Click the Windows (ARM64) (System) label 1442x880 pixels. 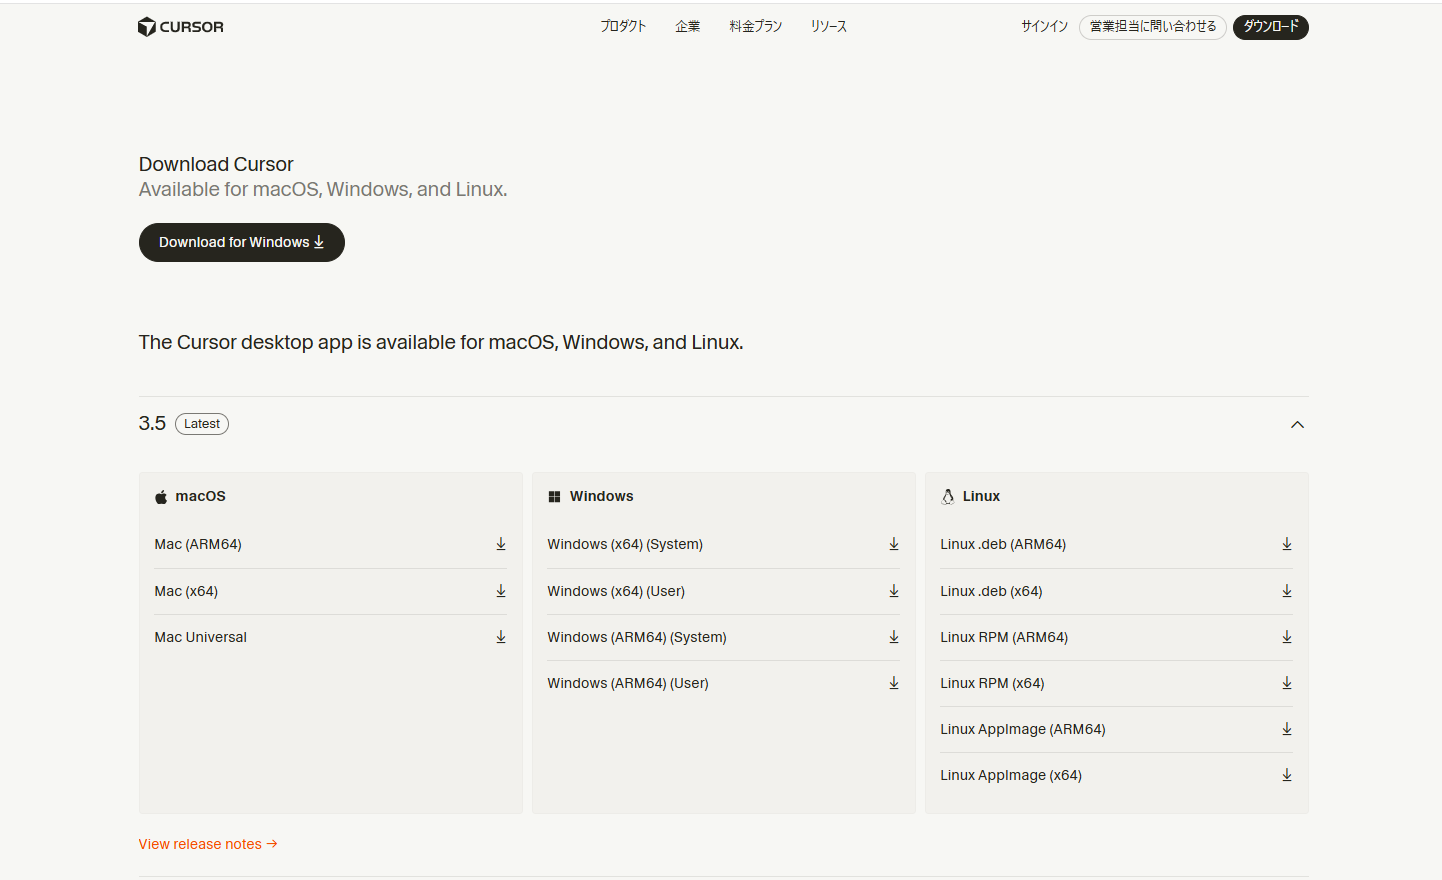click(637, 637)
